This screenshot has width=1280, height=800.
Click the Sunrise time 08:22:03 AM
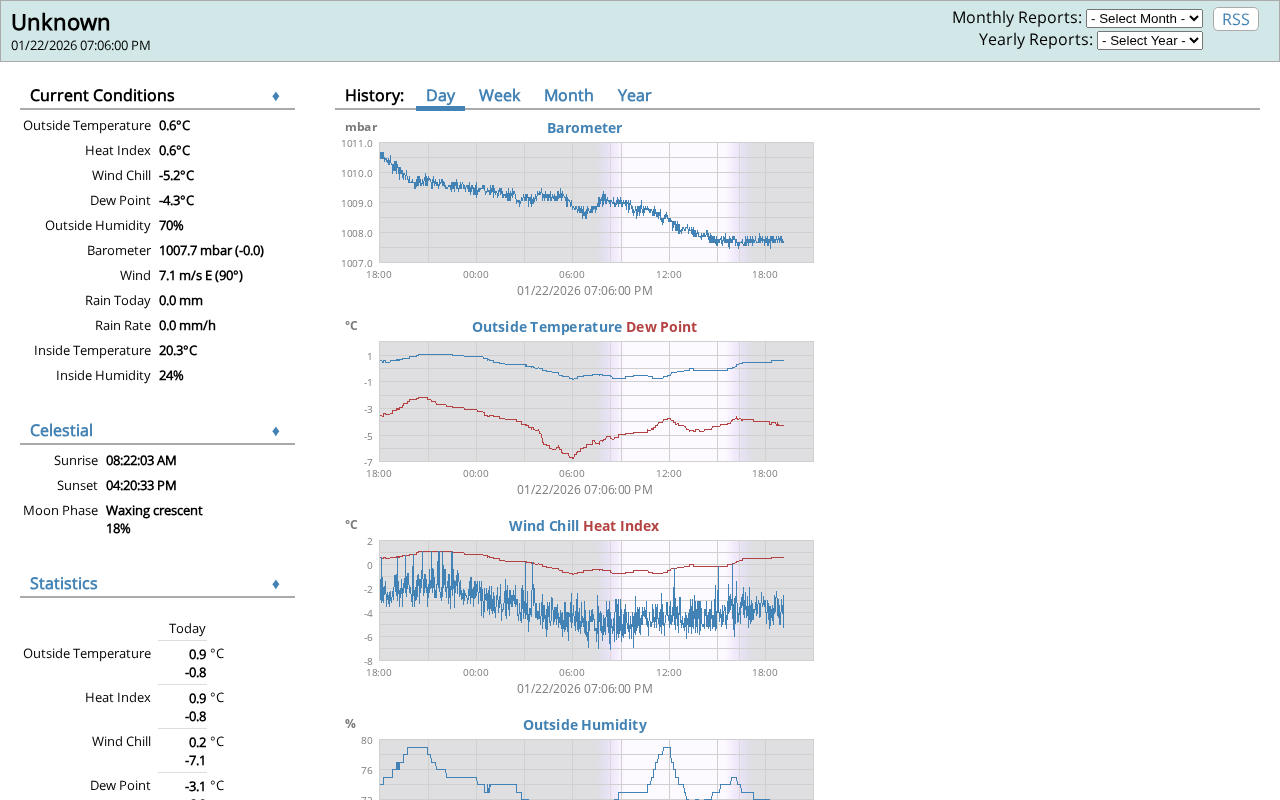(141, 461)
